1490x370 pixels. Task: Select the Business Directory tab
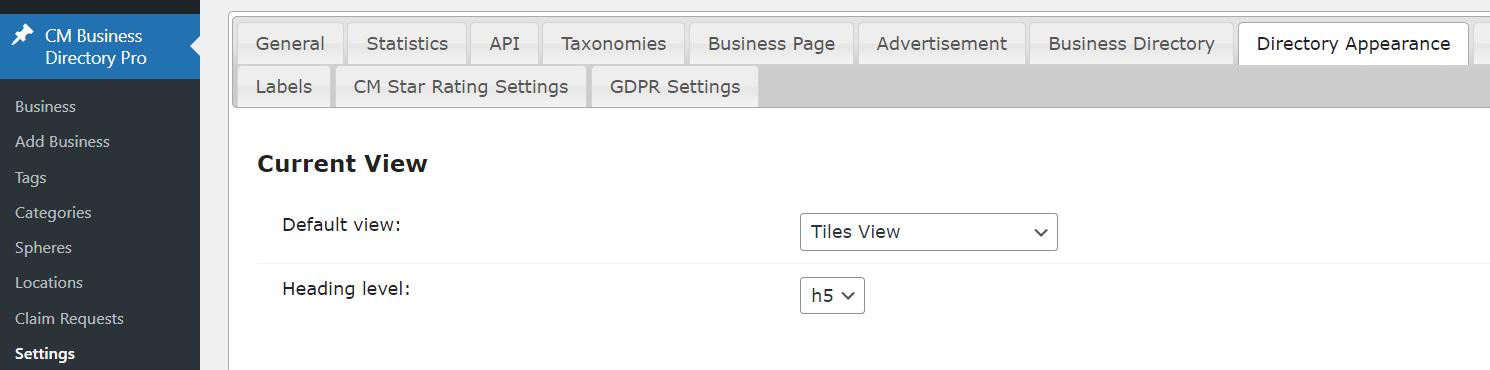pos(1132,44)
